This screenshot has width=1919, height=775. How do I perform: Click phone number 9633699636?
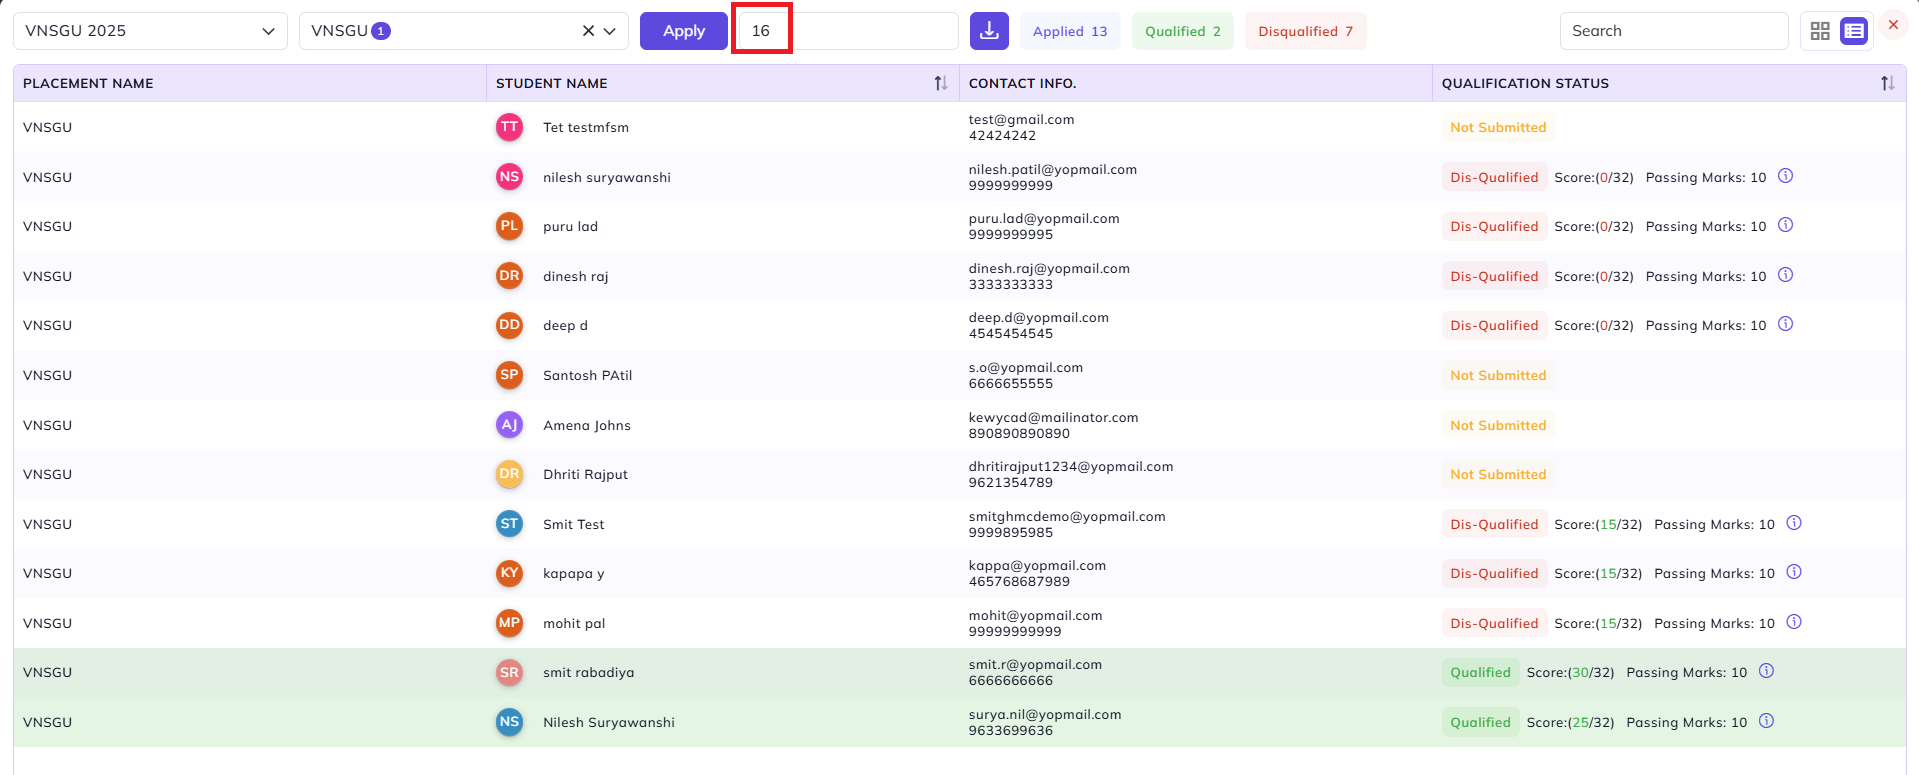pos(1011,730)
